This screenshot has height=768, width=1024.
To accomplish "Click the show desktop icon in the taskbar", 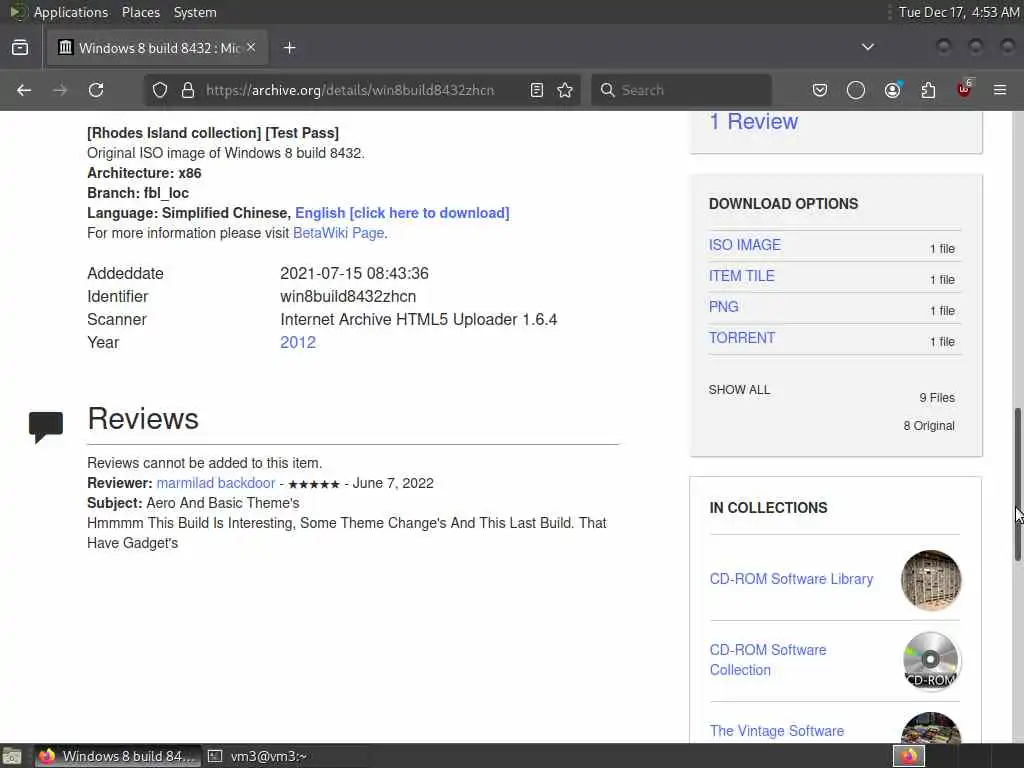I will 11,756.
